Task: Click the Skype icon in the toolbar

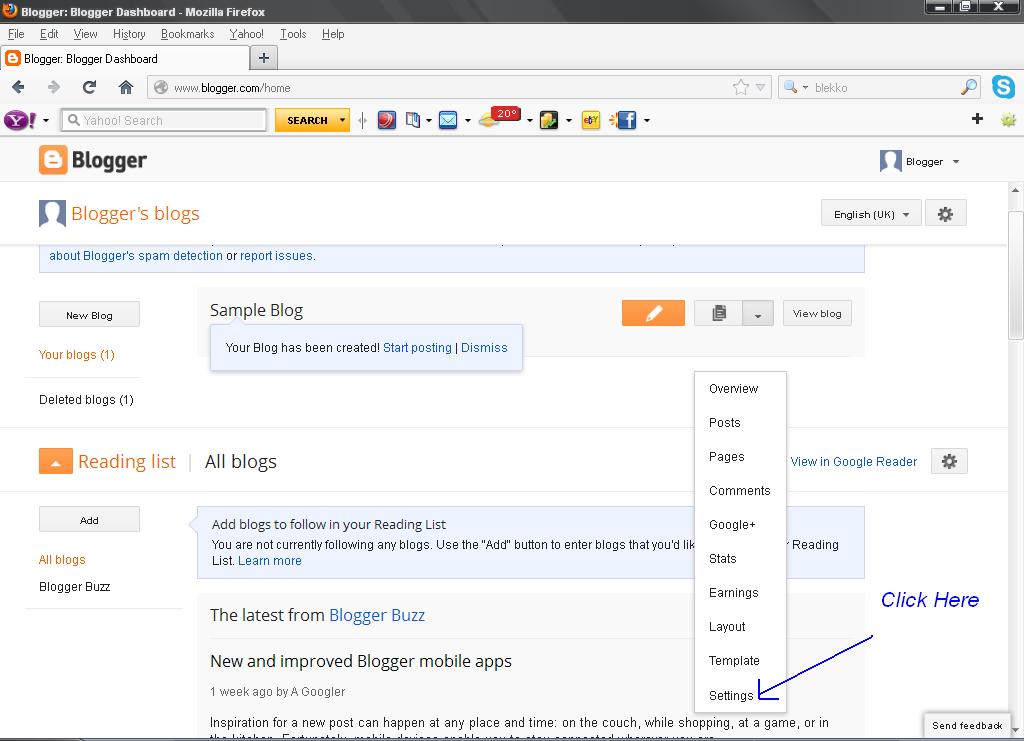Action: pos(1003,87)
